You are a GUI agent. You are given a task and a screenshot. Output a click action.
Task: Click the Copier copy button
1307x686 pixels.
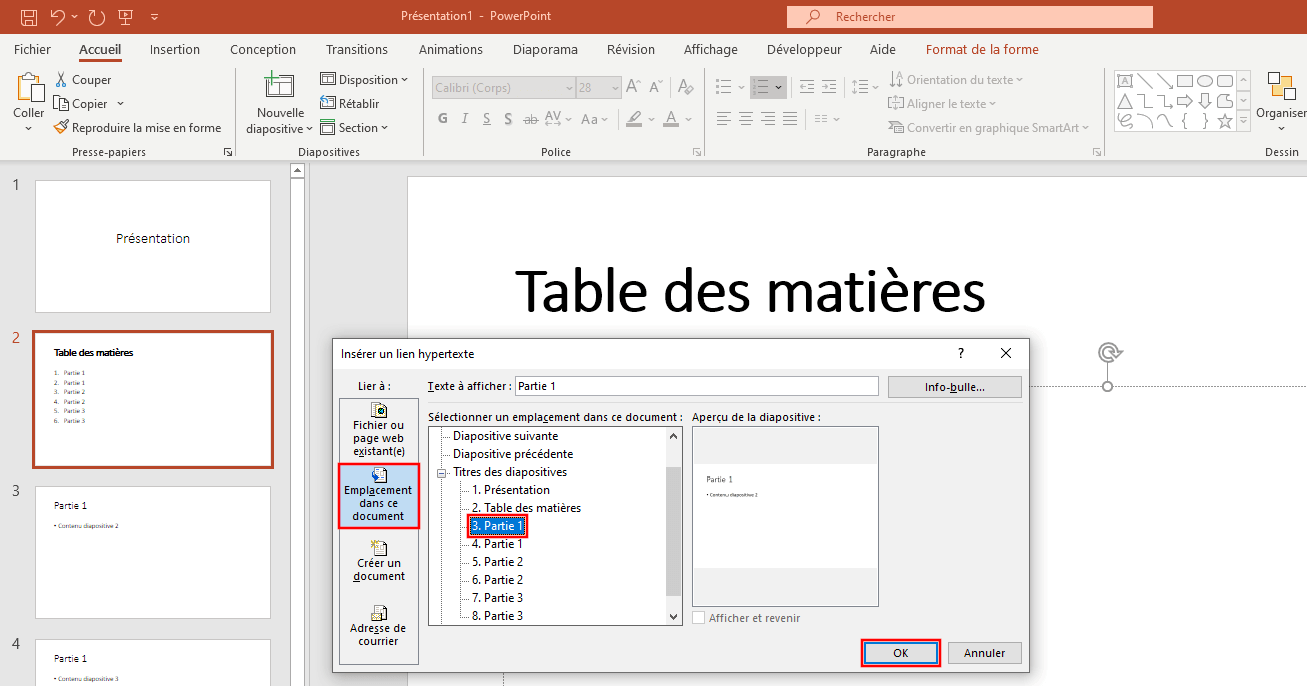click(x=81, y=104)
